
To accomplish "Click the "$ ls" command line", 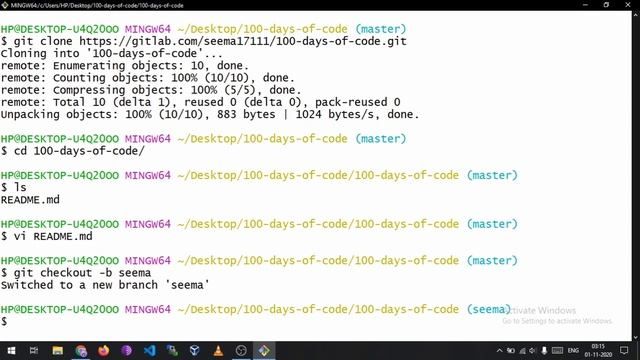I will coord(14,188).
